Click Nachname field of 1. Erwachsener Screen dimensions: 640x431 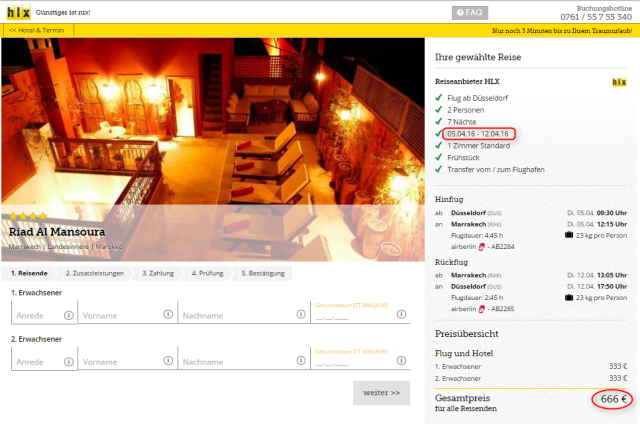coord(244,313)
